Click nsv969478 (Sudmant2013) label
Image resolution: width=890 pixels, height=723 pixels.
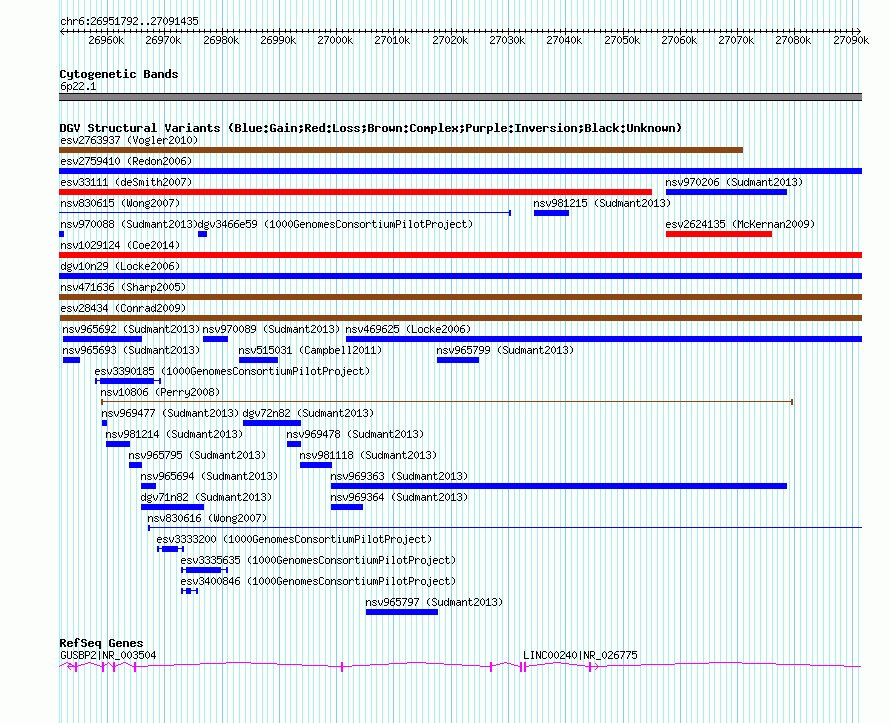pos(355,434)
